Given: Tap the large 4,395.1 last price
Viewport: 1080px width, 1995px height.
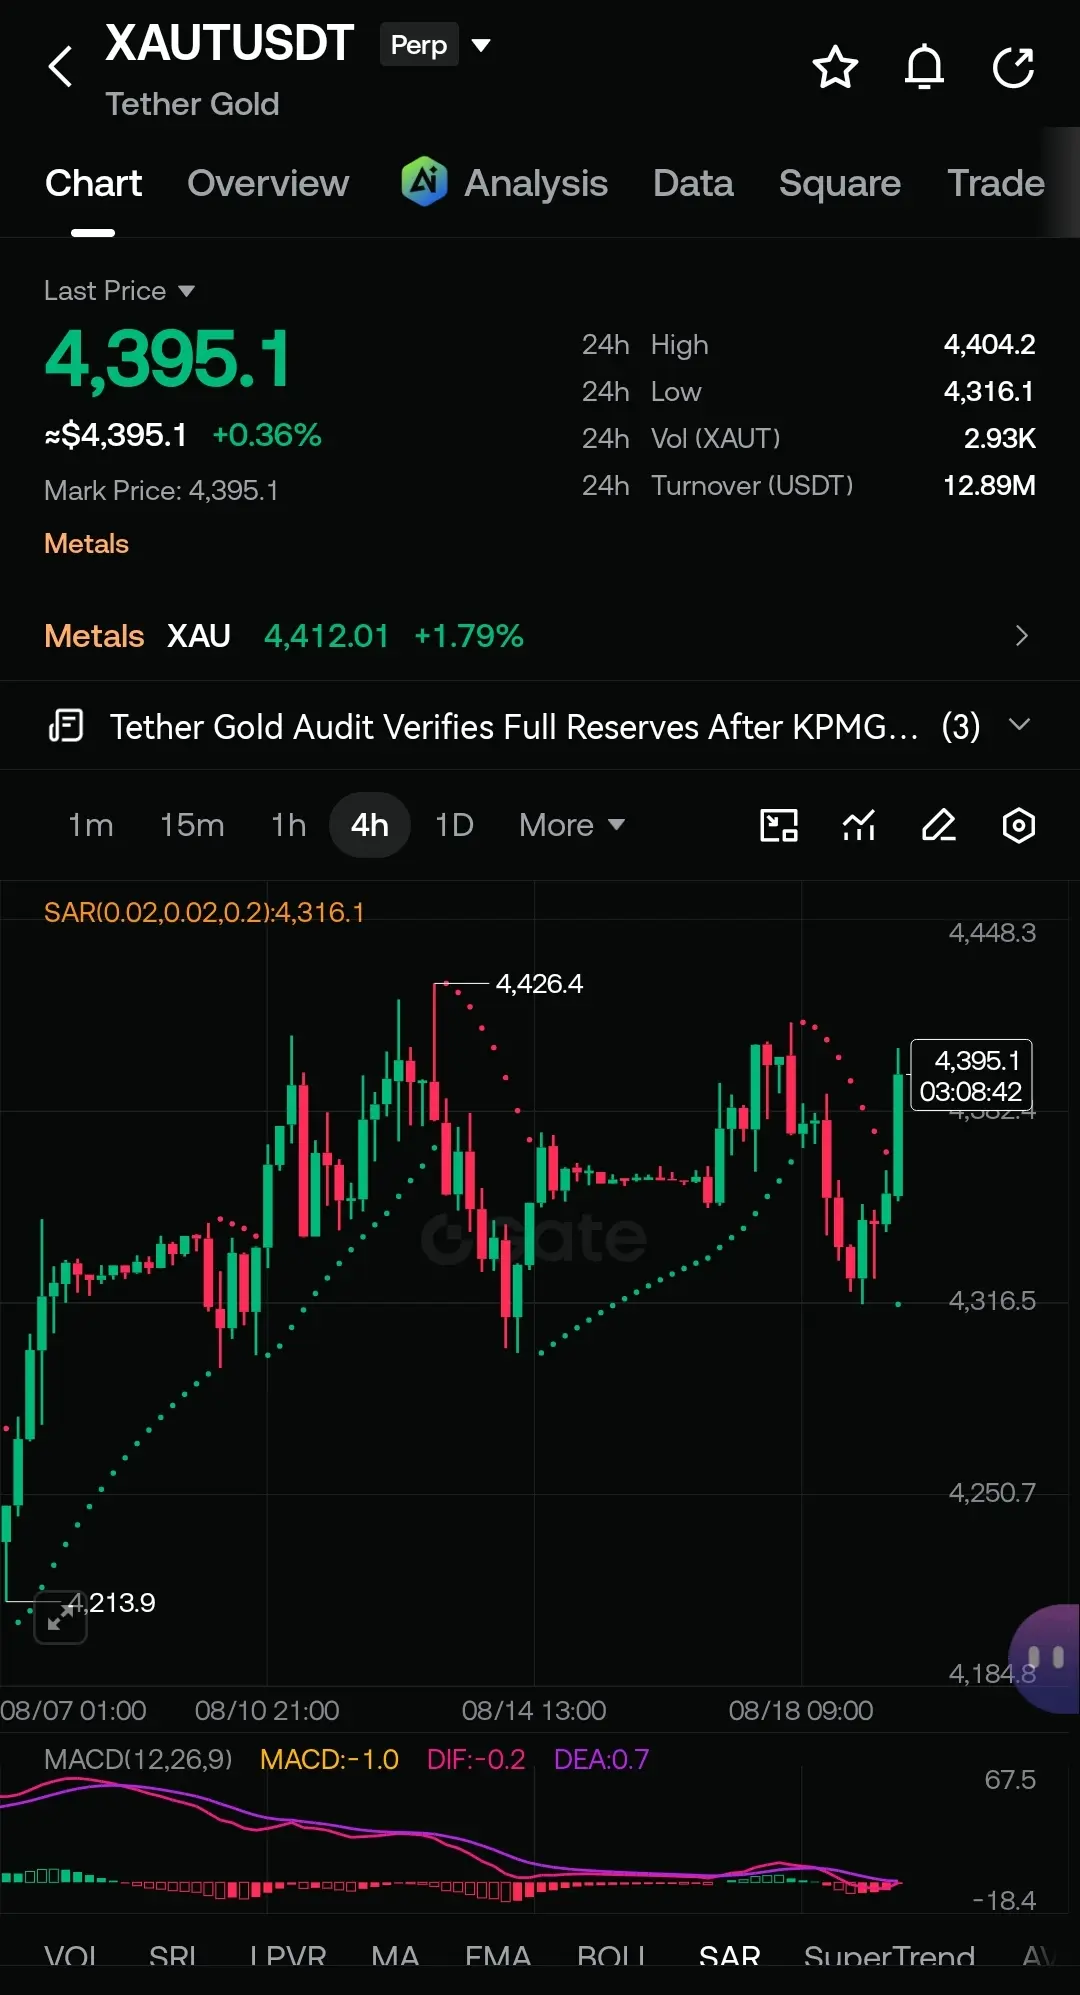Looking at the screenshot, I should pyautogui.click(x=168, y=358).
